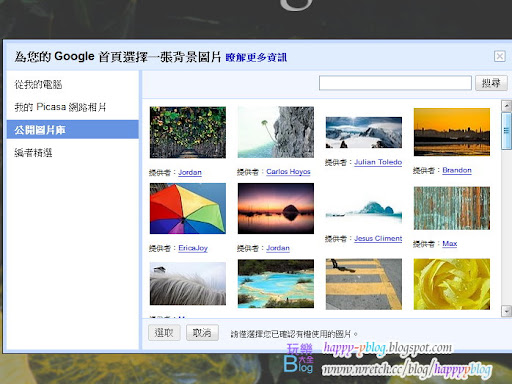Screen dimensions: 512x384
Task: Focus the image search text field
Action: click(395, 83)
